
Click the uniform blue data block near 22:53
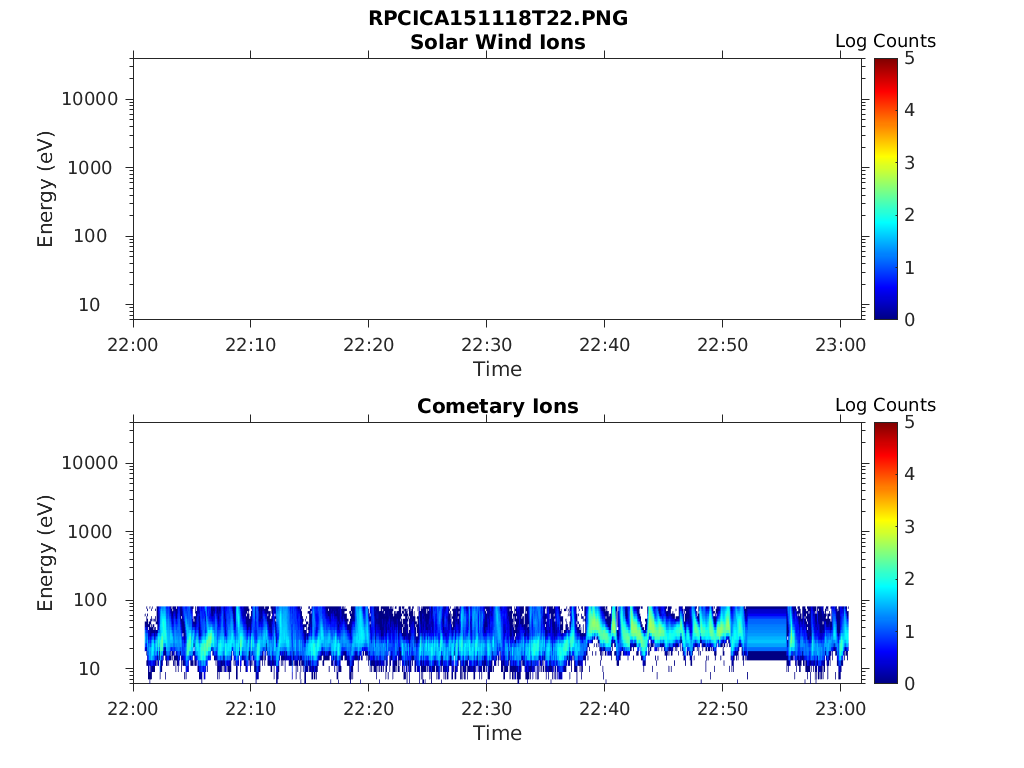point(766,633)
